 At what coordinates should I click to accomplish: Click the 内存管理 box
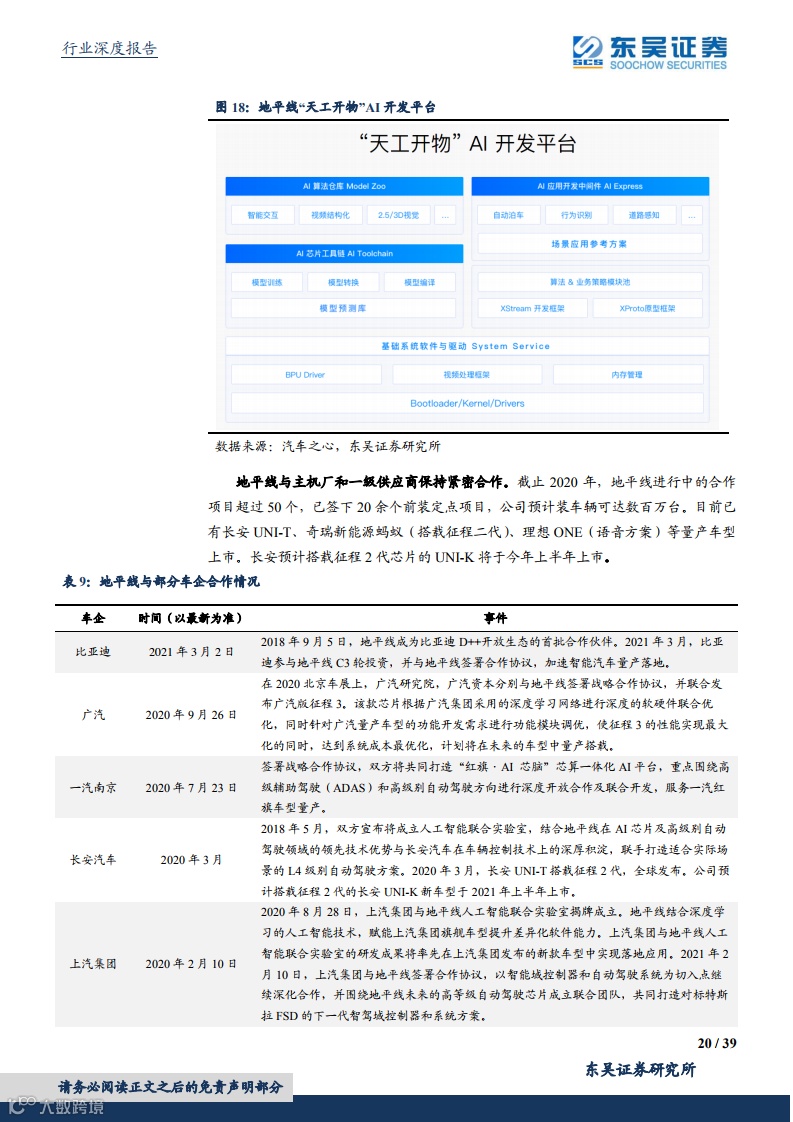click(628, 375)
